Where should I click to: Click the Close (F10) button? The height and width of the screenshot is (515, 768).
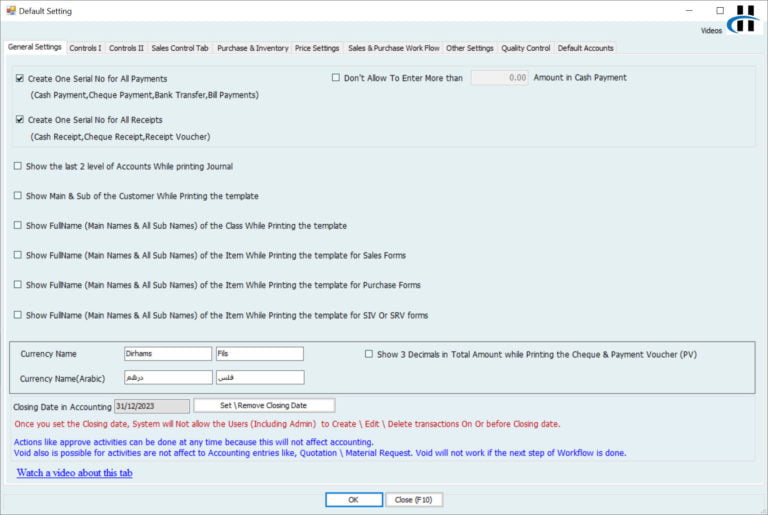tap(414, 499)
